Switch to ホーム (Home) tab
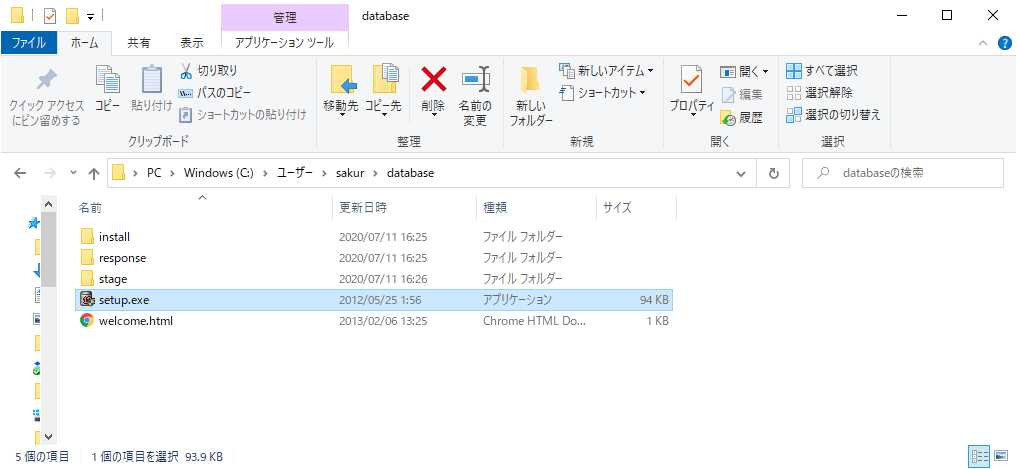The width and height of the screenshot is (1017, 469). [85, 43]
